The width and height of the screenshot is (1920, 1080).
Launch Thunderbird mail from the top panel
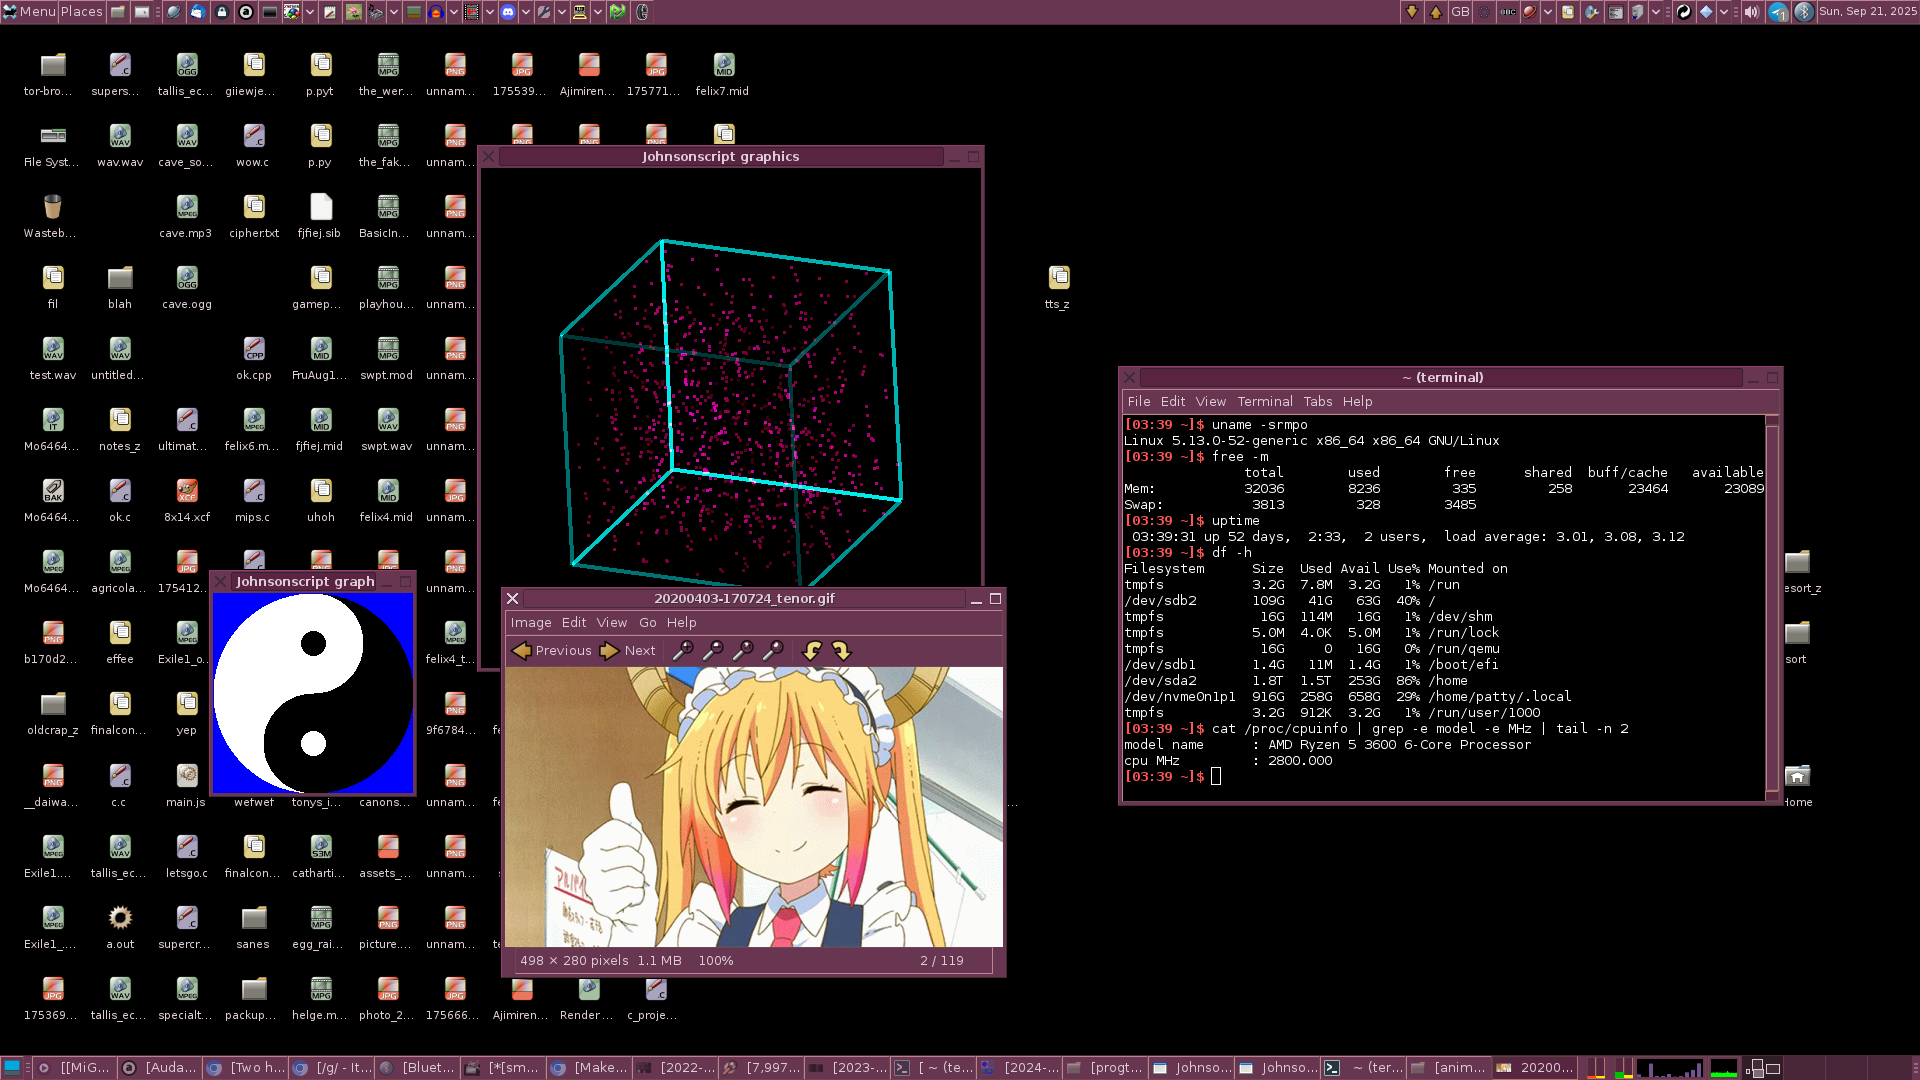[197, 12]
